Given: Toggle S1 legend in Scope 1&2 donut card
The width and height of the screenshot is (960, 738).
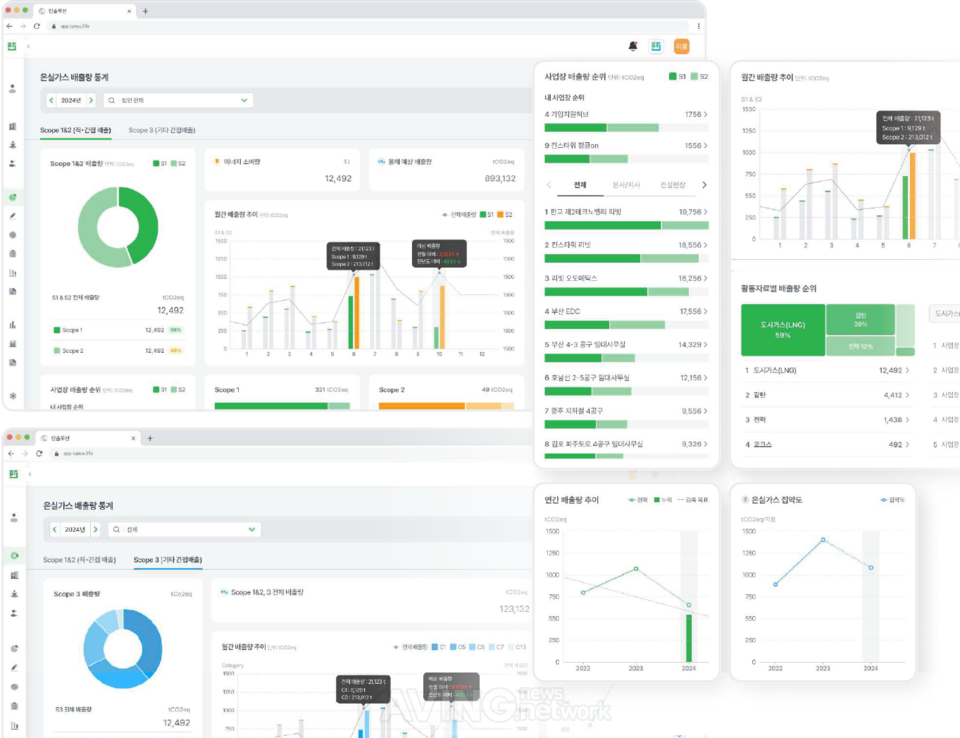Looking at the screenshot, I should [x=158, y=163].
